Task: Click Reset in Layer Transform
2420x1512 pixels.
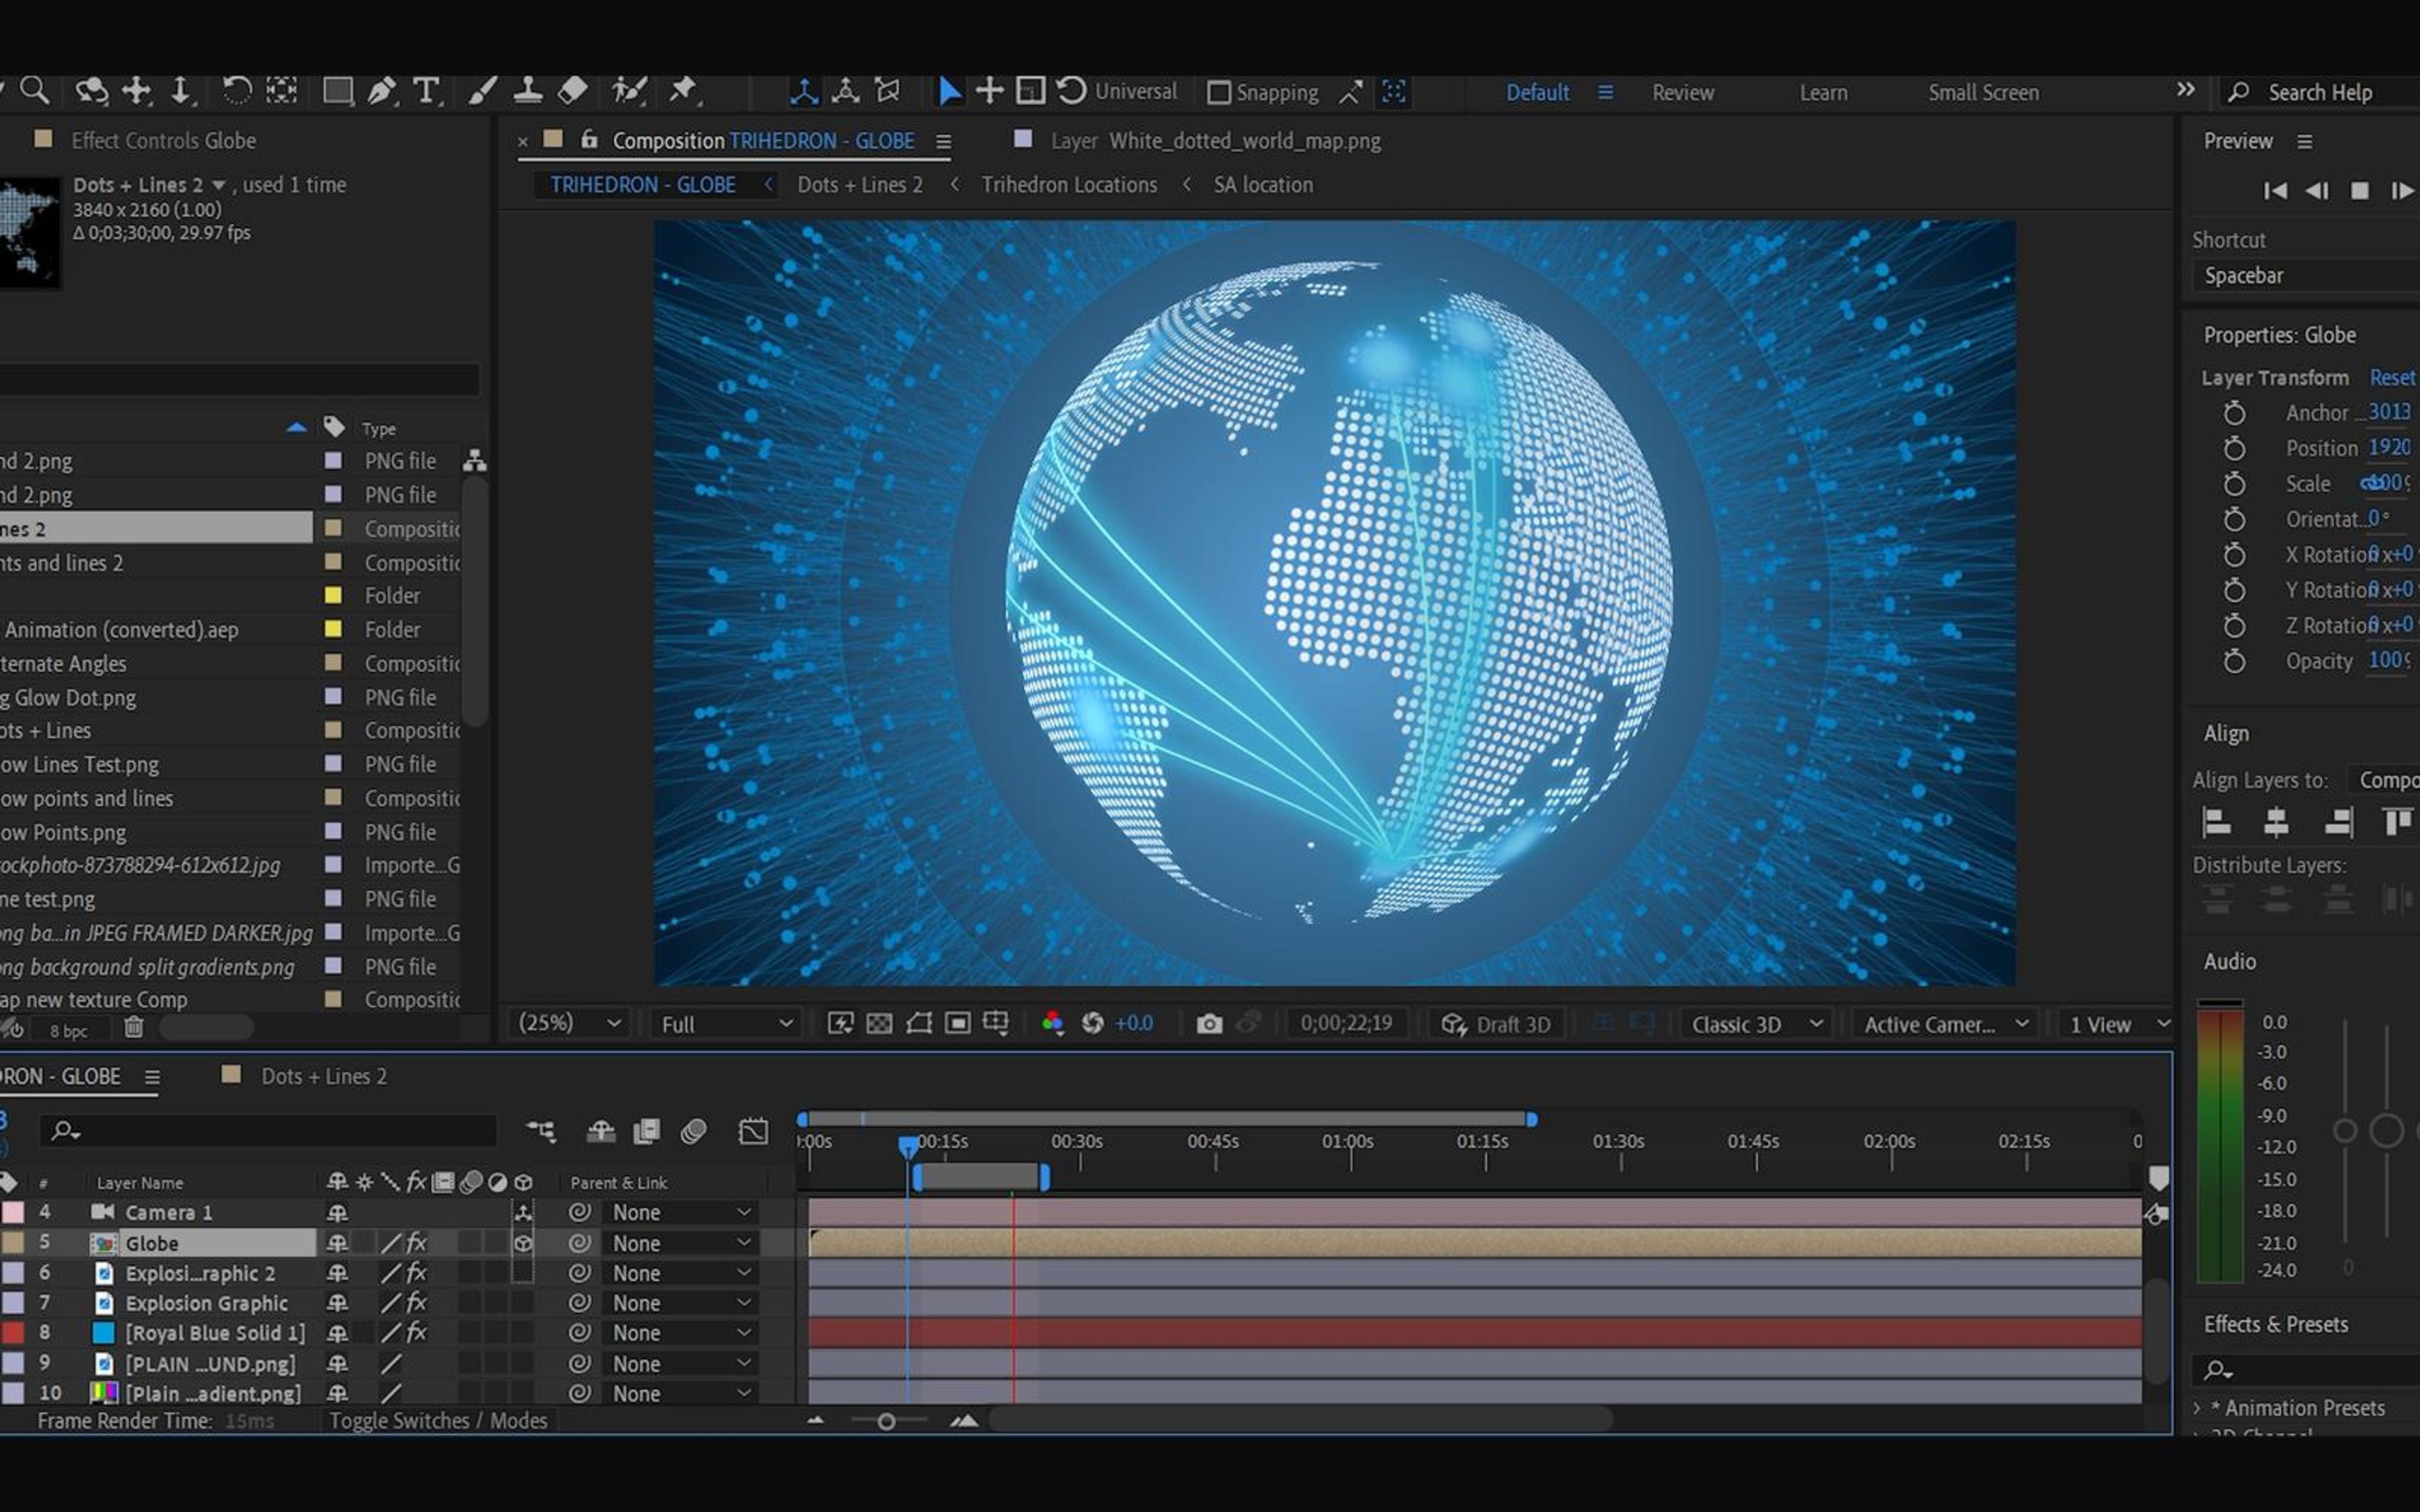Action: click(2392, 377)
